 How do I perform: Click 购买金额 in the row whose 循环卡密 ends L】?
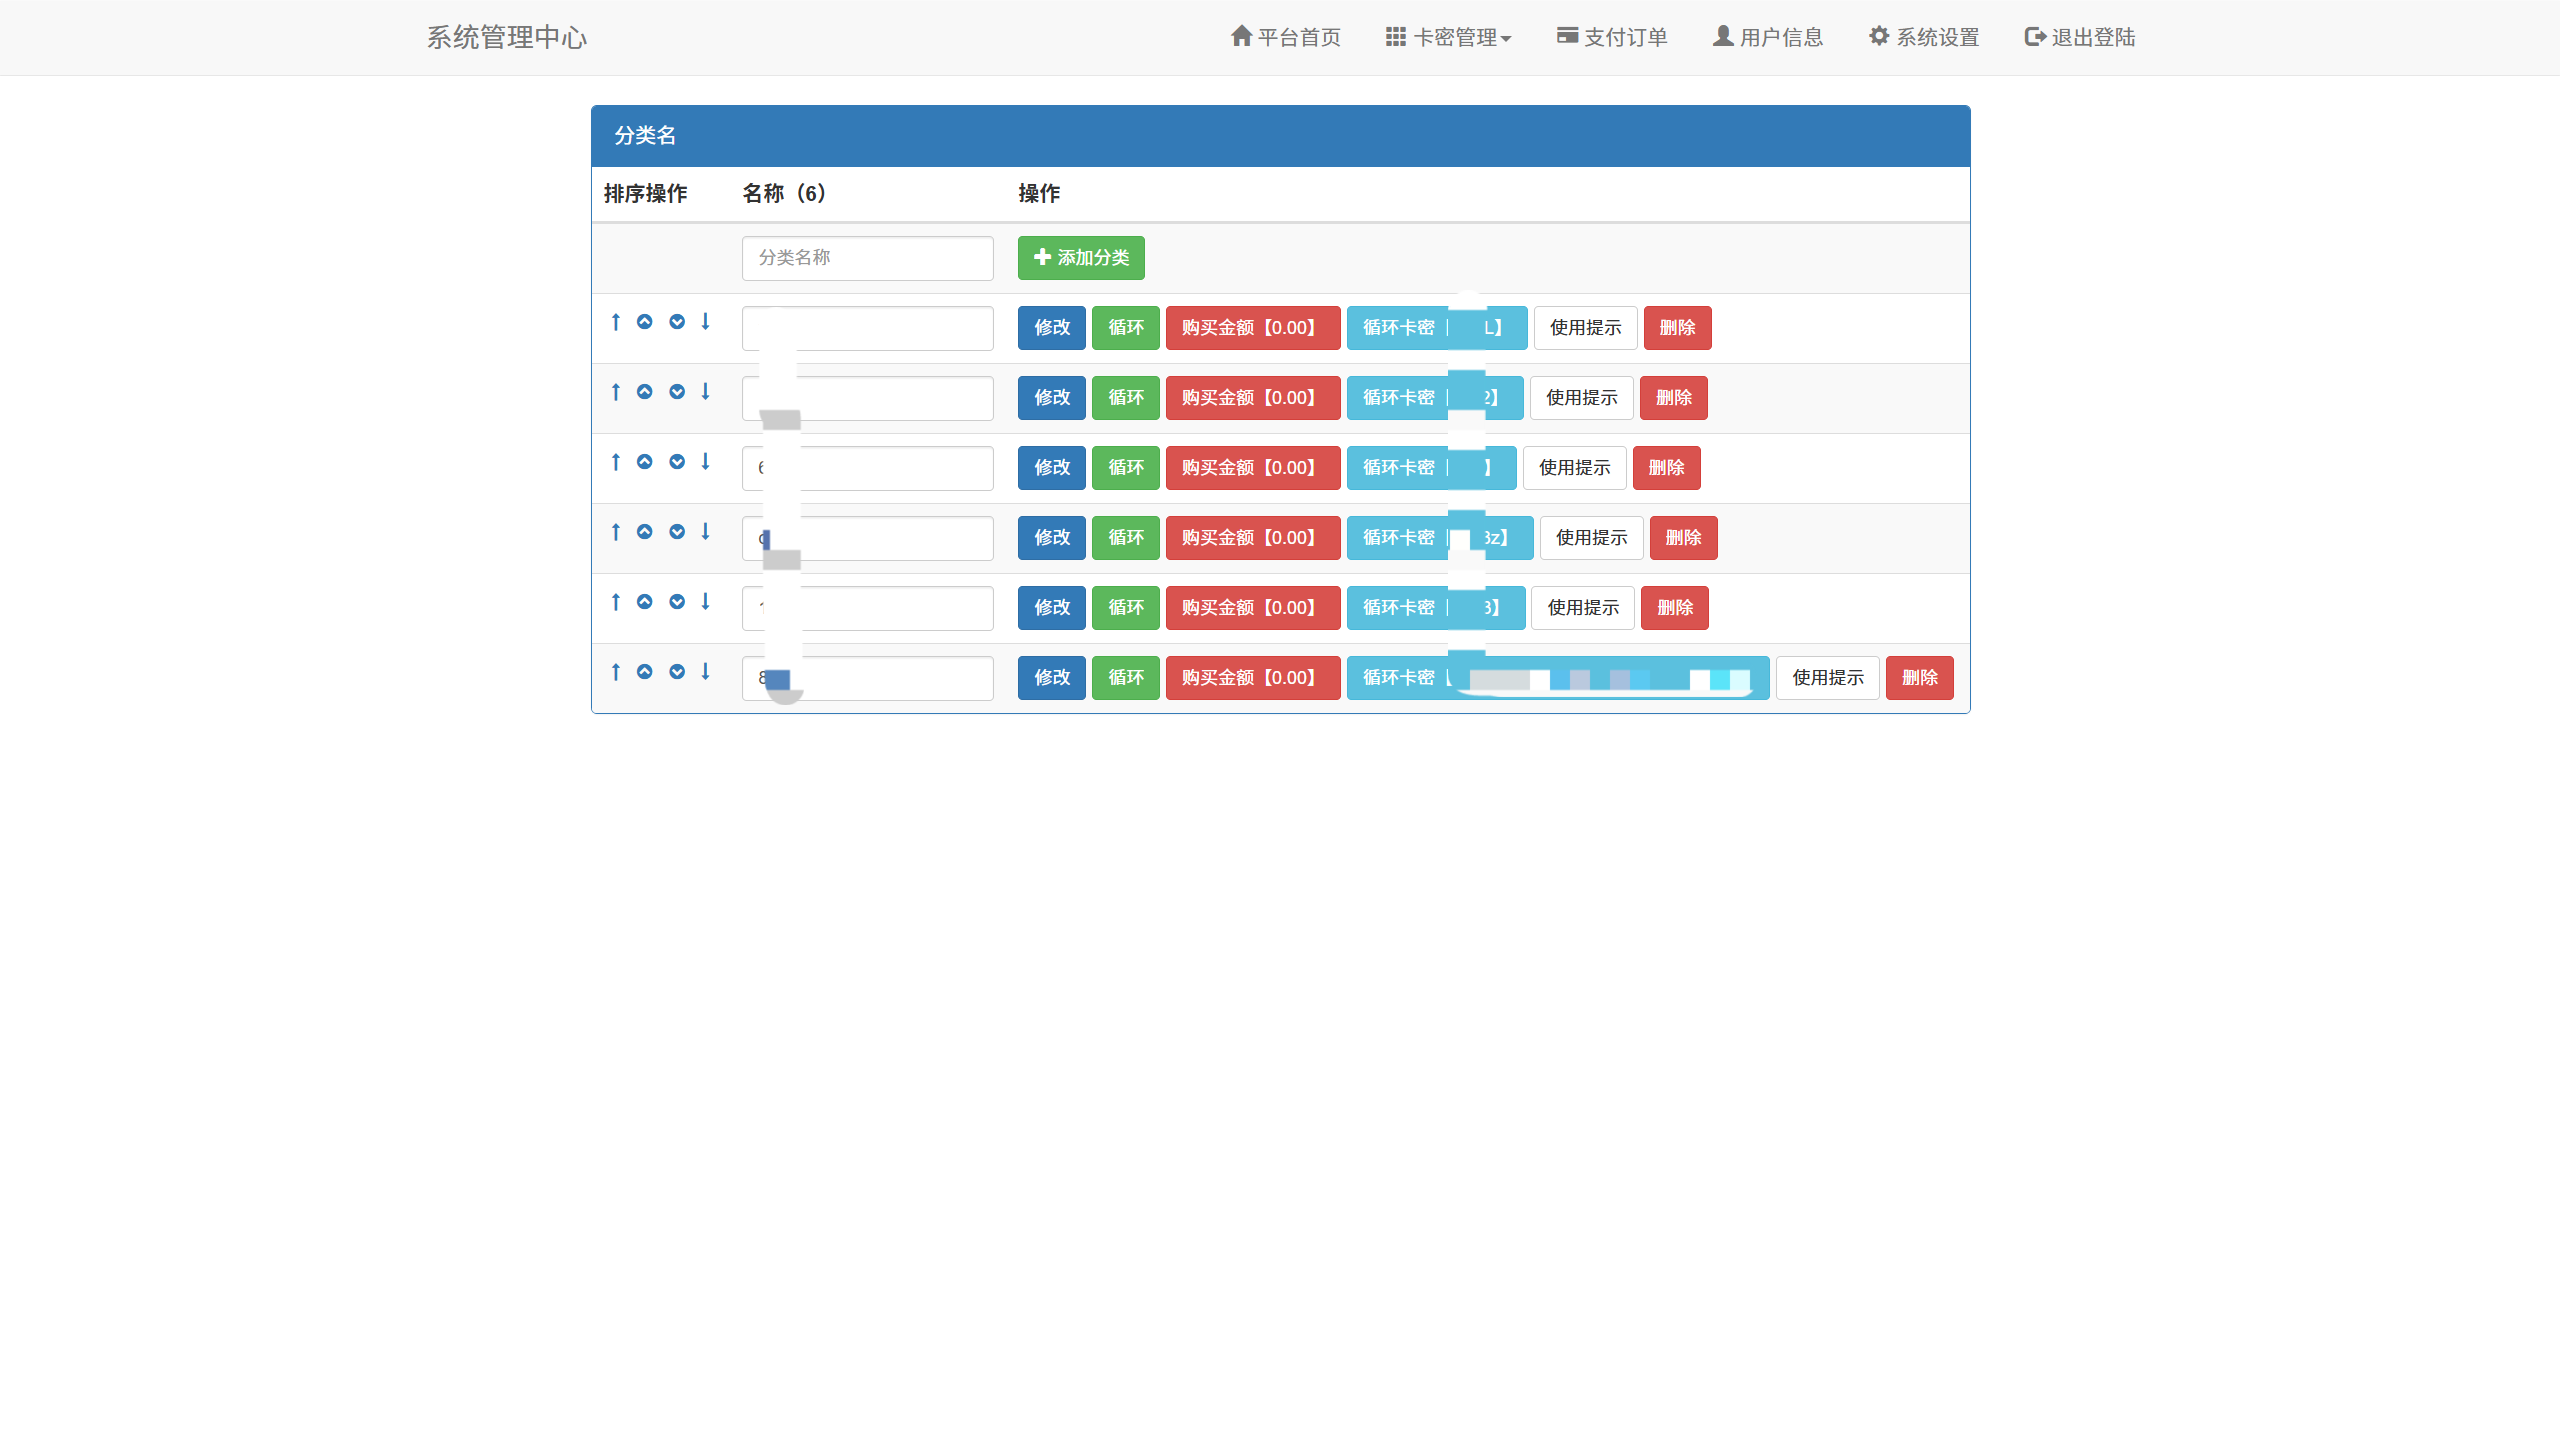pyautogui.click(x=1253, y=328)
